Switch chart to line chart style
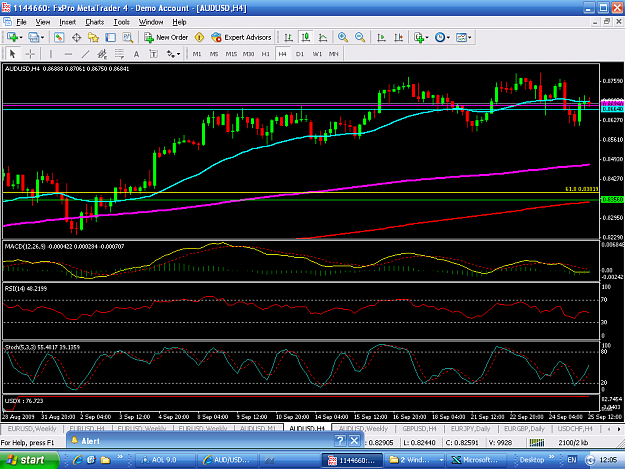This screenshot has height=469, width=625. (323, 37)
